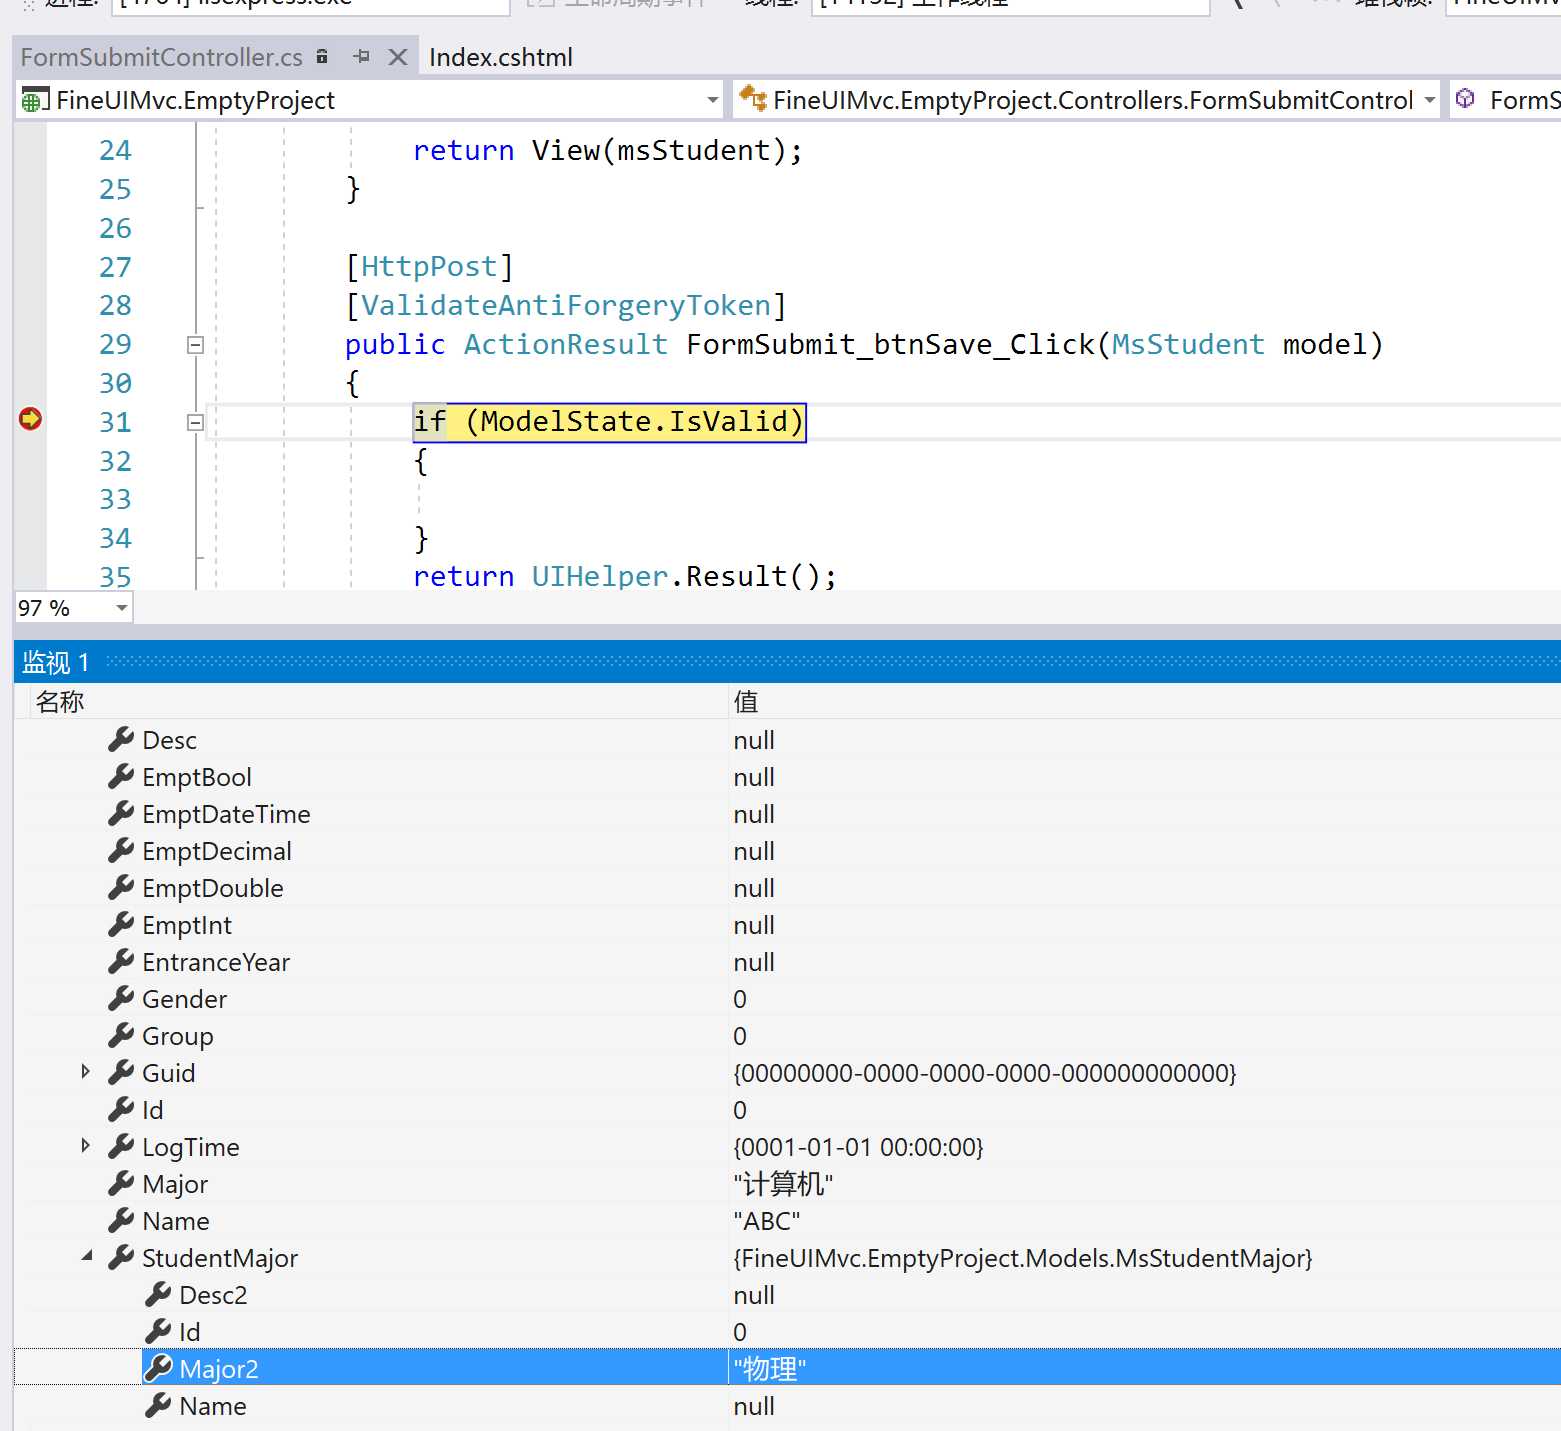Click the ModelState.IsValid expression
The height and width of the screenshot is (1431, 1561).
point(634,422)
